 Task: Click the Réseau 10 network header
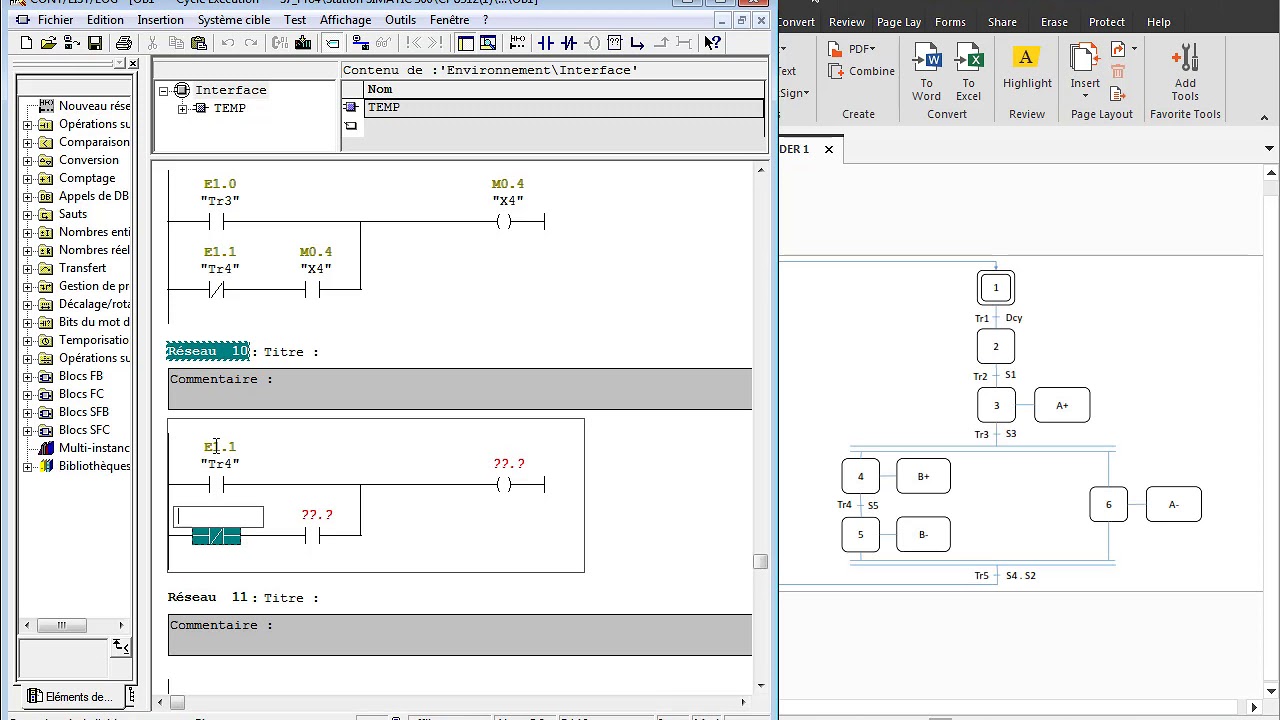tap(208, 352)
